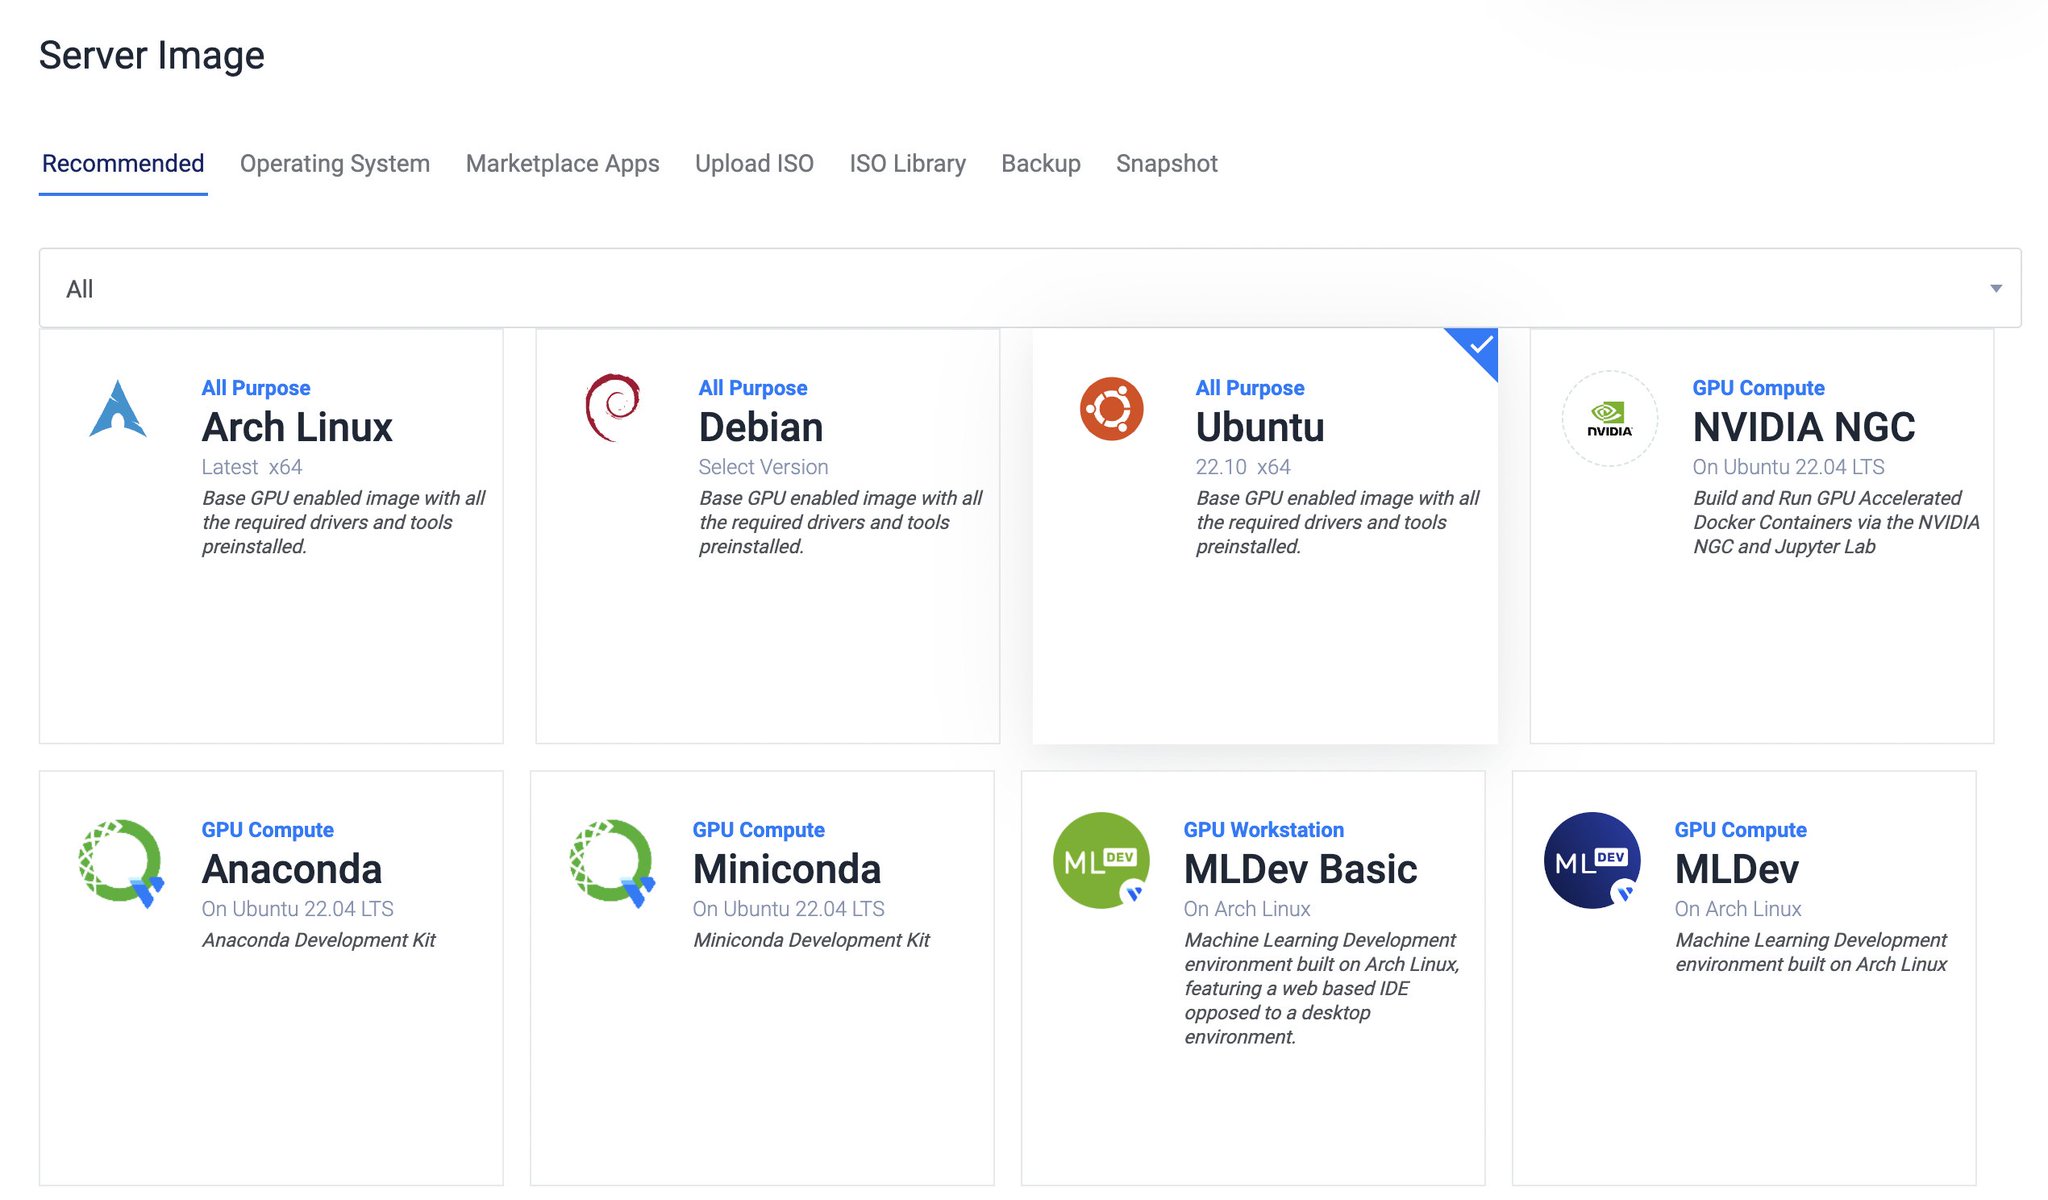
Task: Click the dark blue MLDev logo
Action: [x=1592, y=860]
